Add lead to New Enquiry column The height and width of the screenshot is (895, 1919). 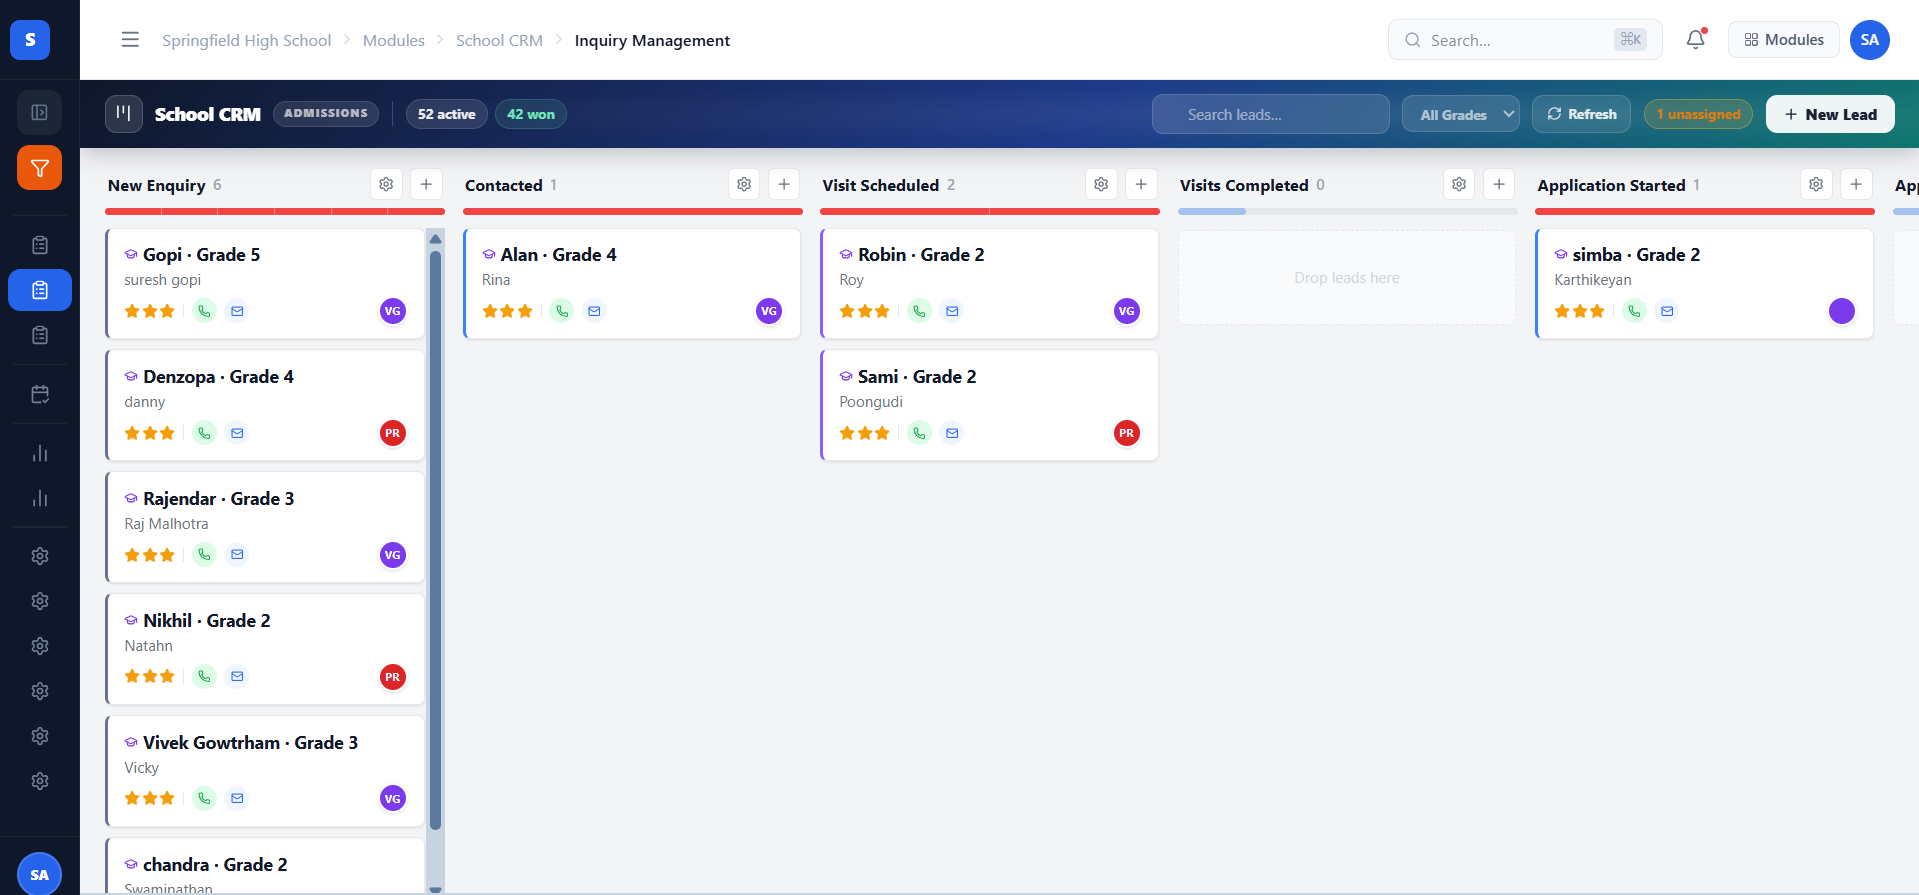pos(426,184)
